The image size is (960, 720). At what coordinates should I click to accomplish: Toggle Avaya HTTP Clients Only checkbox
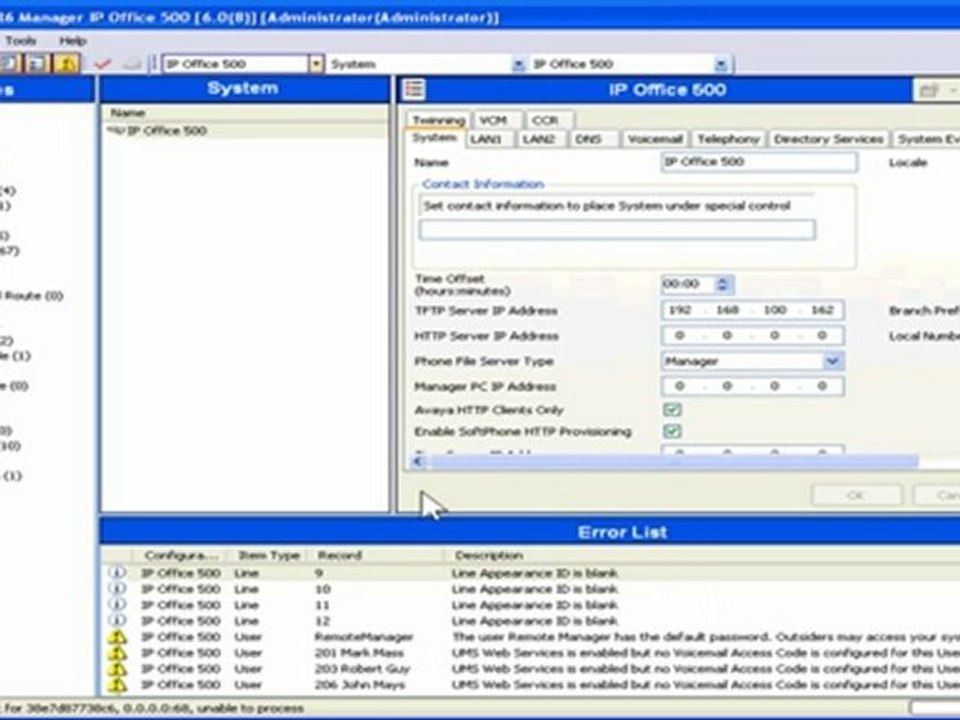672,410
